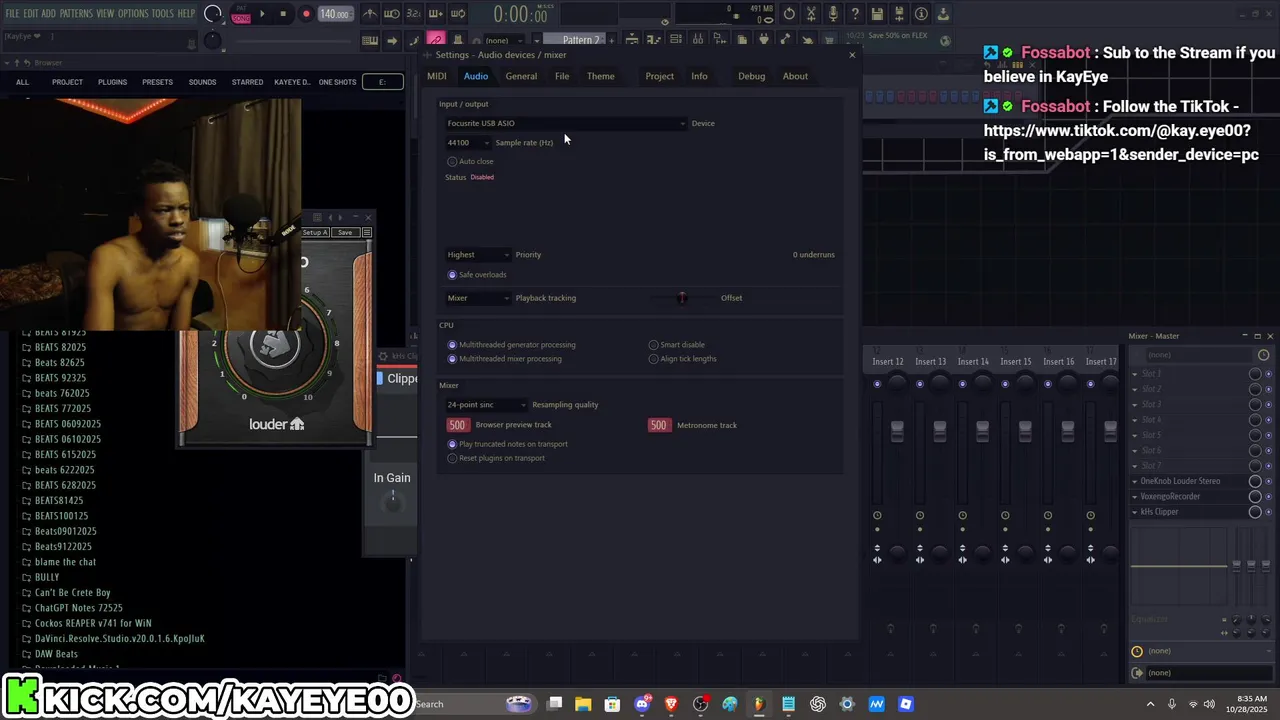
Task: Click the volume icon in system tray
Action: point(1211,704)
